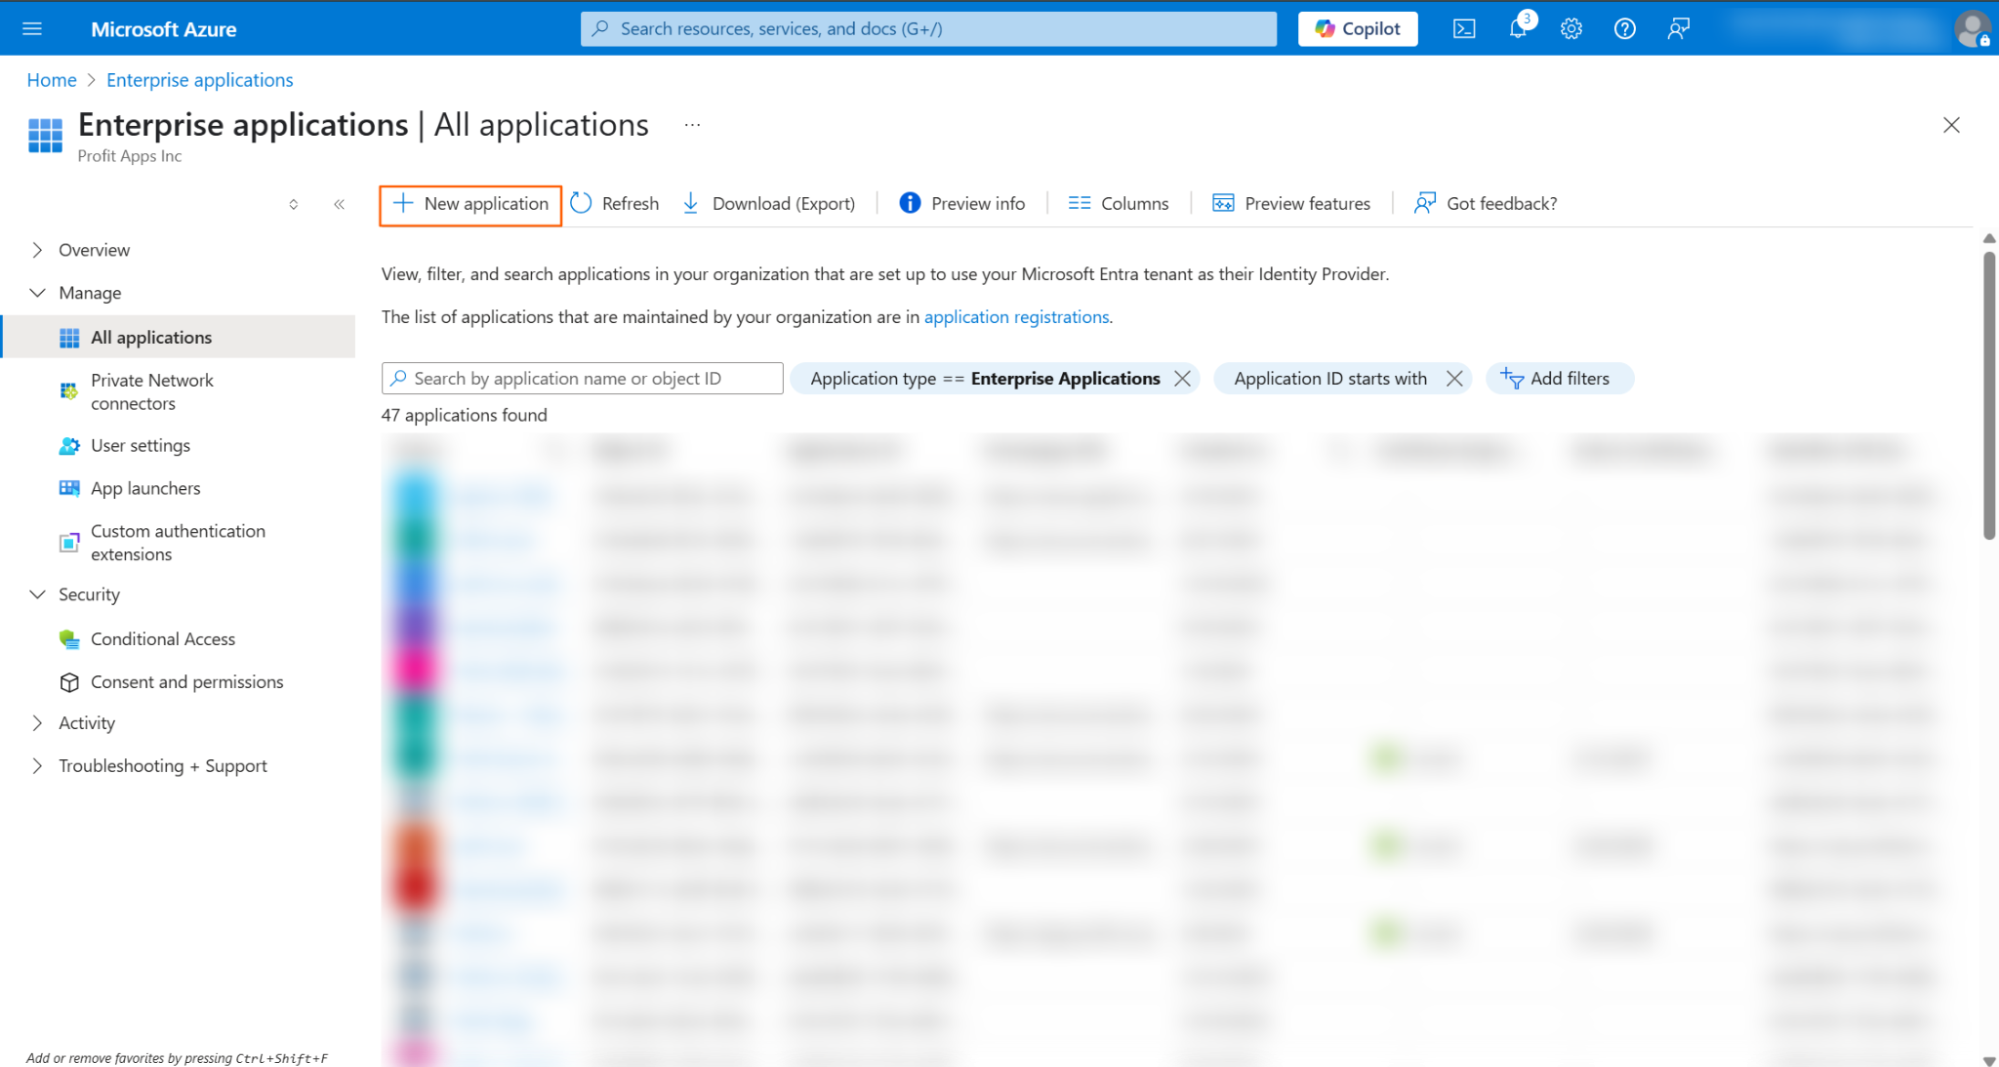Focus the application name search field
1999x1067 pixels.
tap(582, 378)
